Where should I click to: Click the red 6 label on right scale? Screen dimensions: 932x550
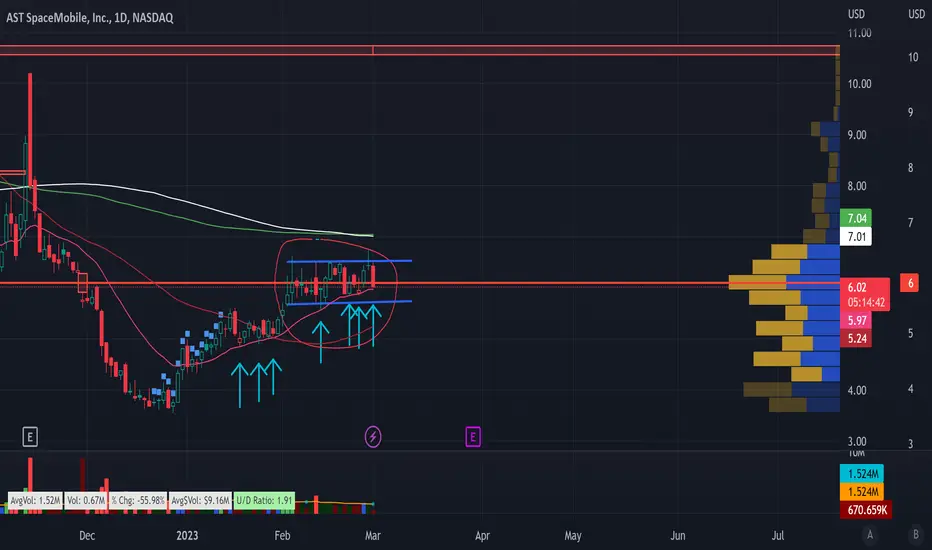click(909, 283)
